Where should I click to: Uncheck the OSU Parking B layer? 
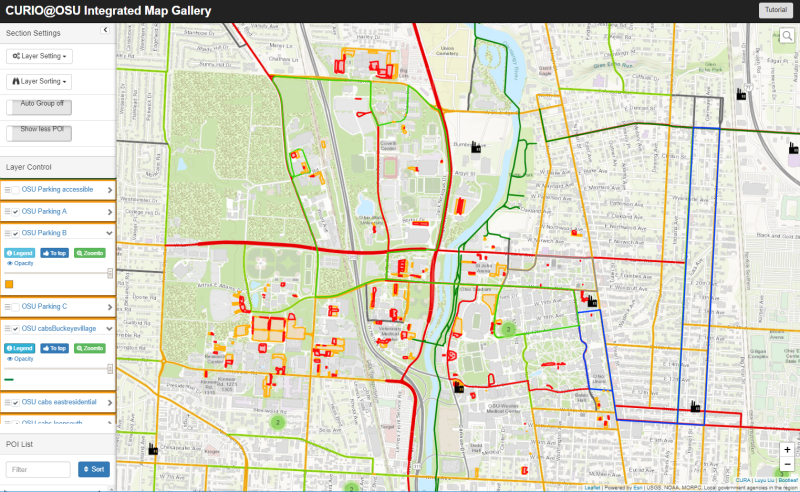tap(16, 233)
